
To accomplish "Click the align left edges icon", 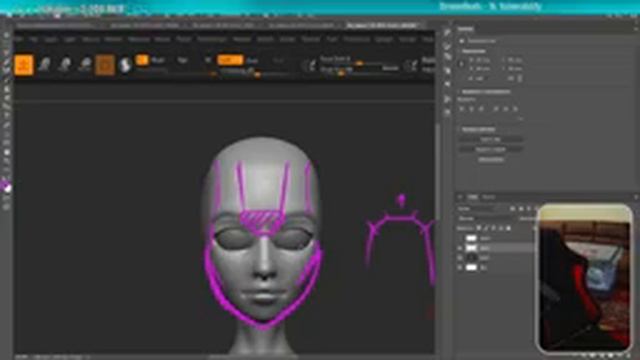I will (x=462, y=109).
